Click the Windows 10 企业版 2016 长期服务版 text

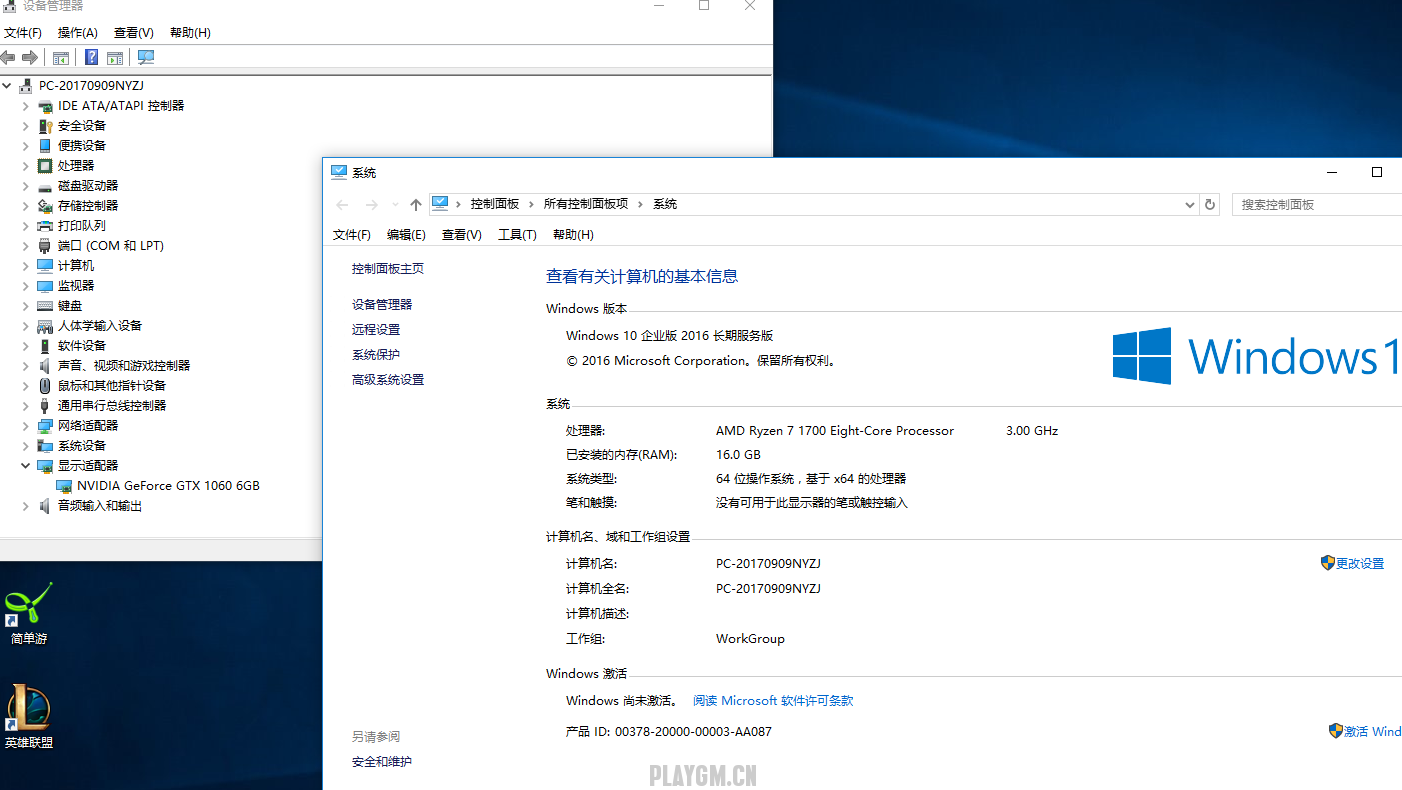point(670,336)
